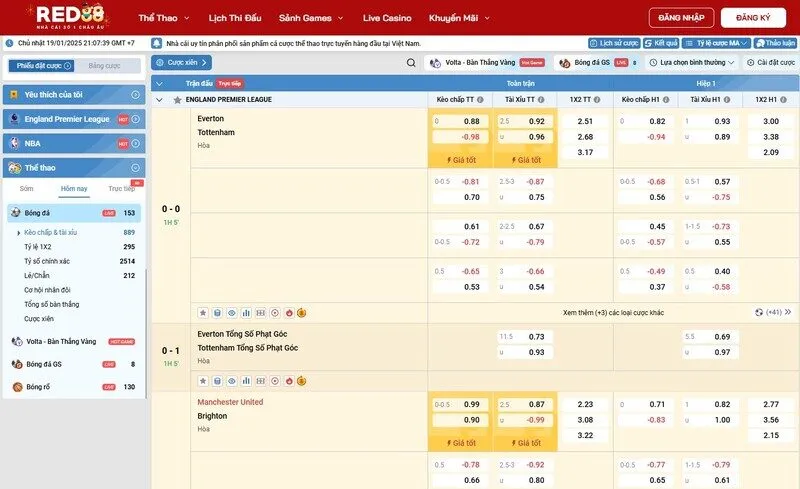
Task: Select Bóng đá sidebar row with 153
Action: tap(74, 213)
